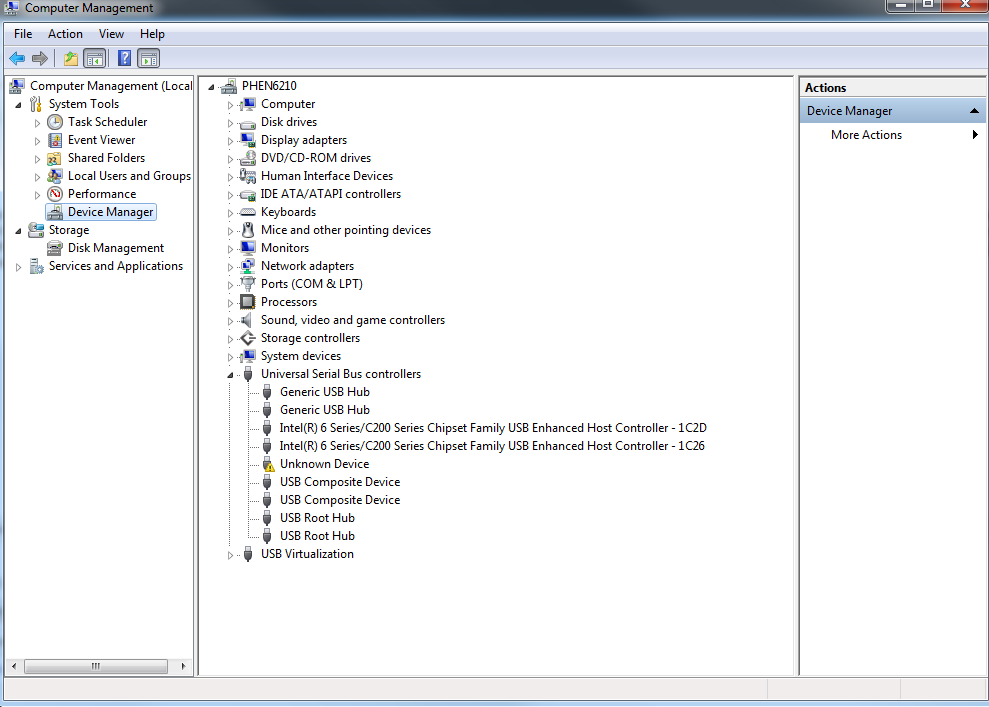
Task: Click left arrow of console tree scrollbar
Action: pyautogui.click(x=14, y=666)
